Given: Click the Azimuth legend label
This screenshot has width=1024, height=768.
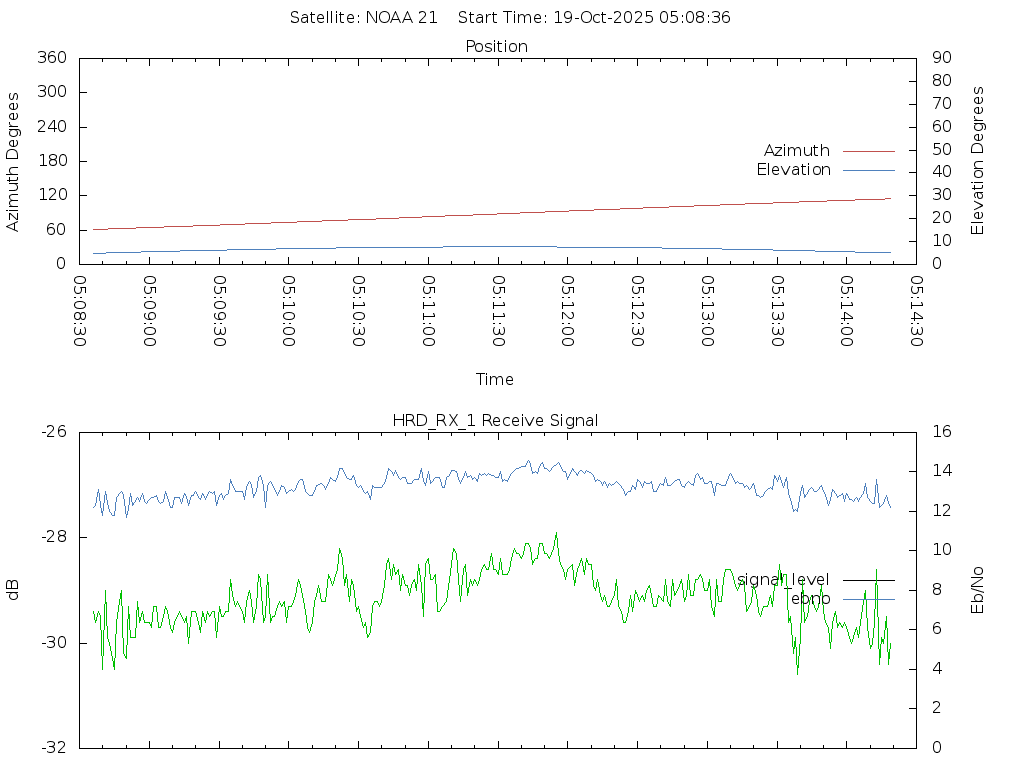Looking at the screenshot, I should 796,151.
